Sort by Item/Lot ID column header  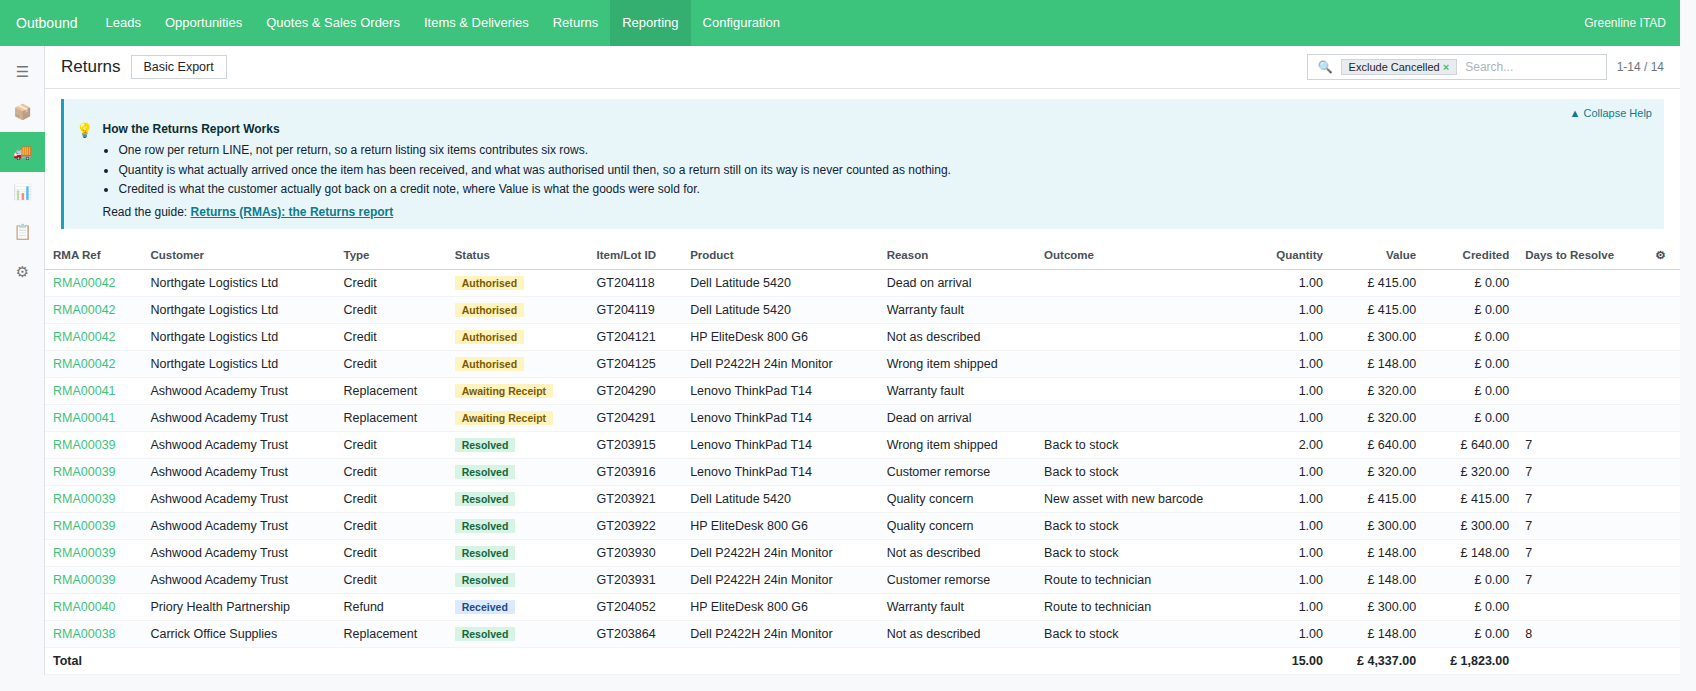coord(626,255)
